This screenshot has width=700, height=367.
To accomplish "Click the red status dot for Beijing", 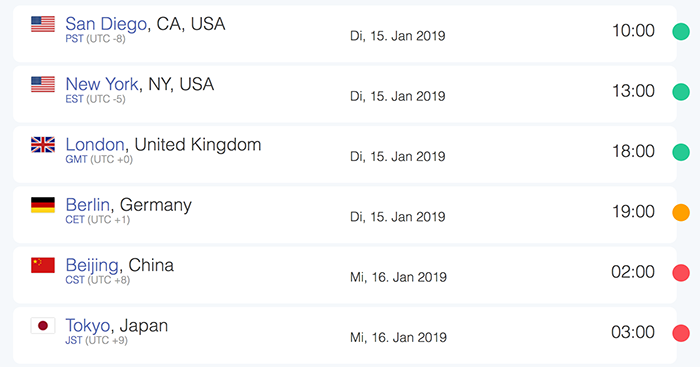I will (681, 273).
